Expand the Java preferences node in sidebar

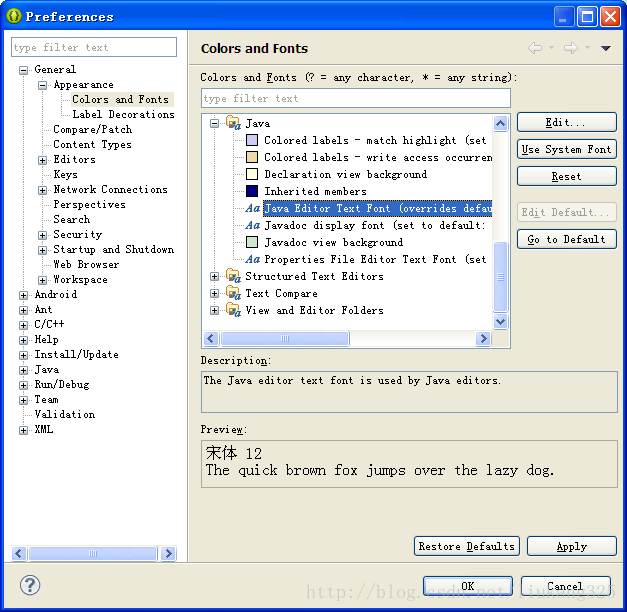click(24, 370)
